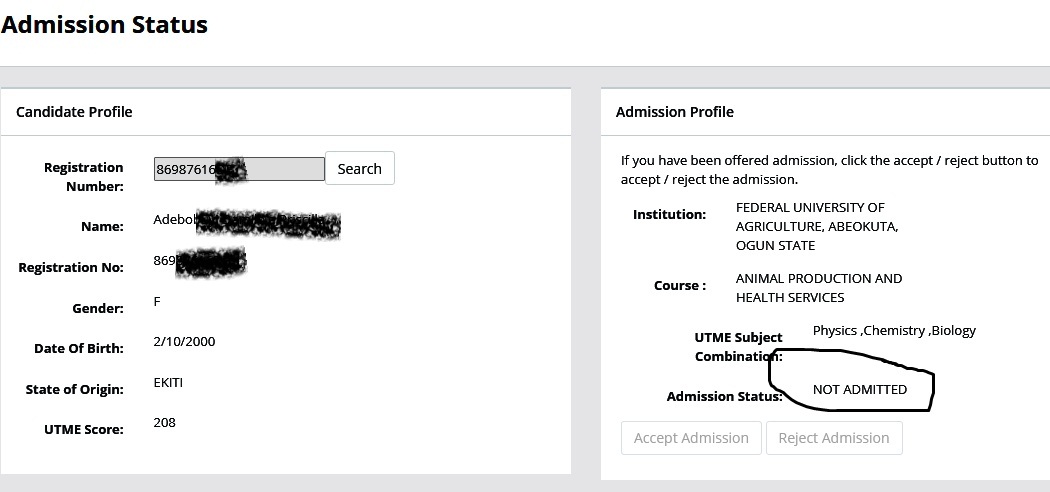Select the EKITI state of origin value
The height and width of the screenshot is (492, 1050).
coord(168,383)
